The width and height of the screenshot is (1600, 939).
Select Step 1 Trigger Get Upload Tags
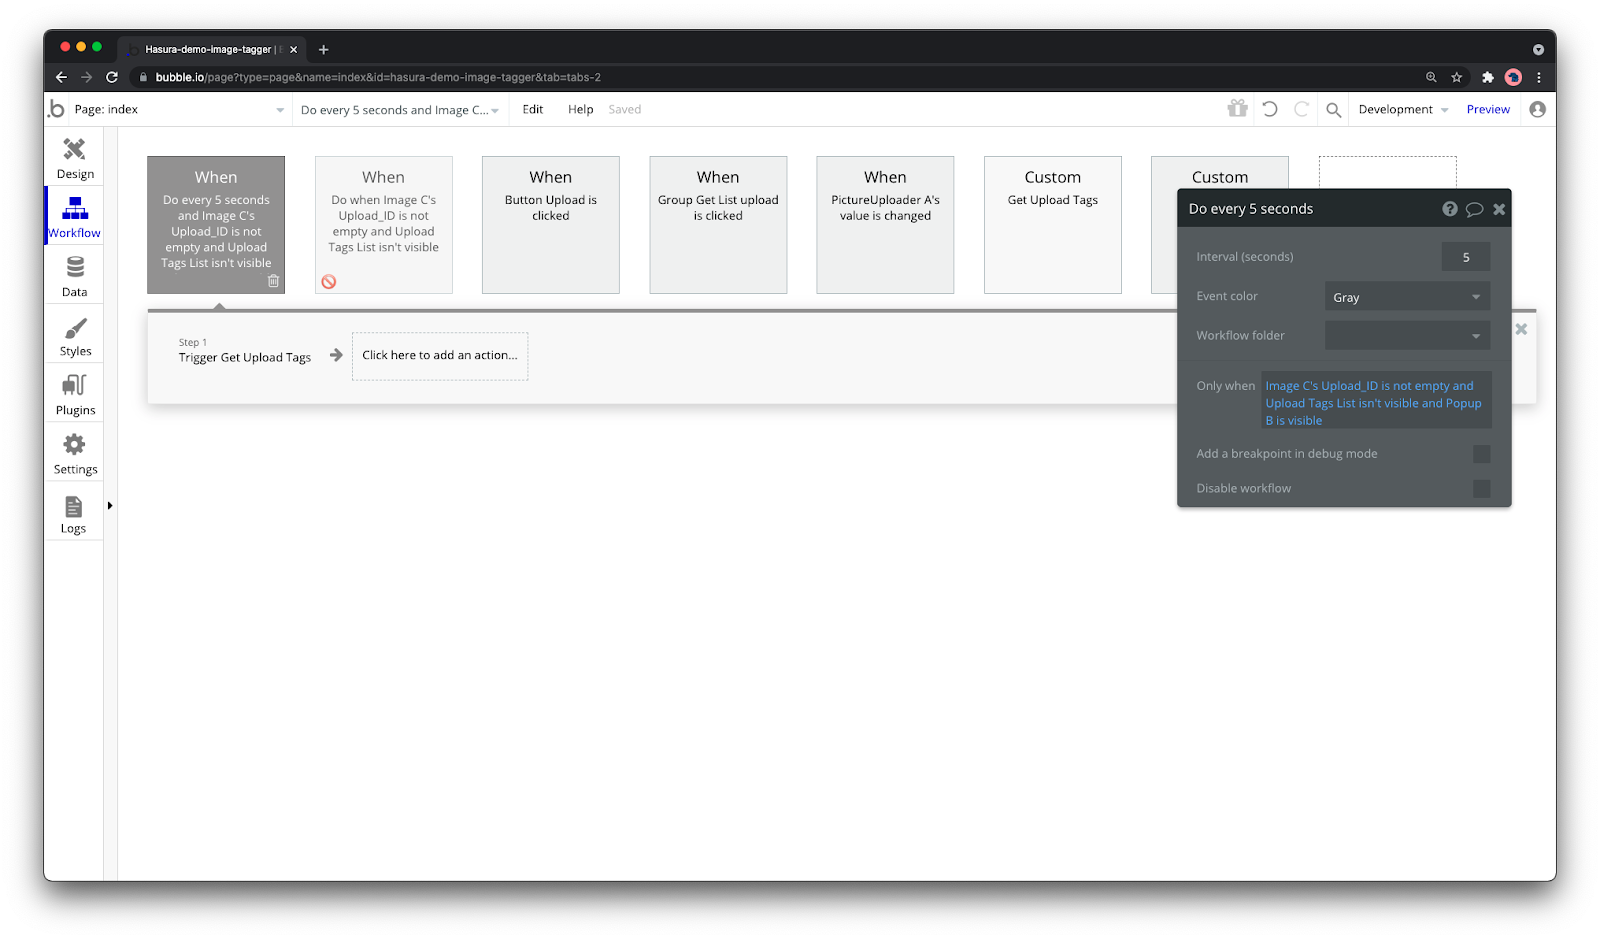pos(245,351)
